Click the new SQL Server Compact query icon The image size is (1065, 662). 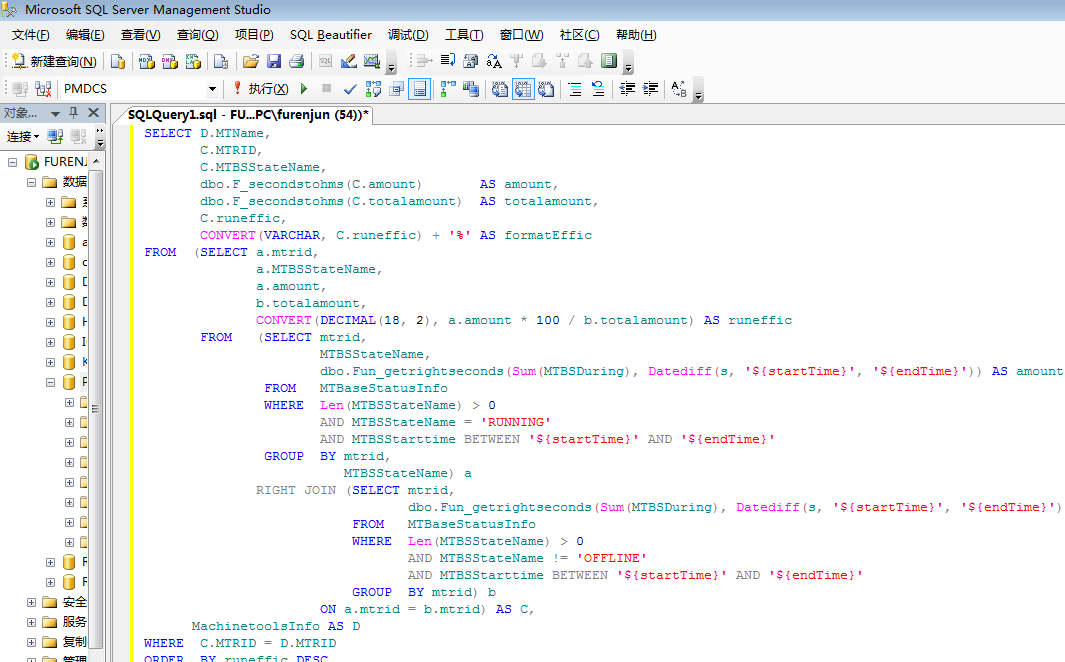coord(221,62)
